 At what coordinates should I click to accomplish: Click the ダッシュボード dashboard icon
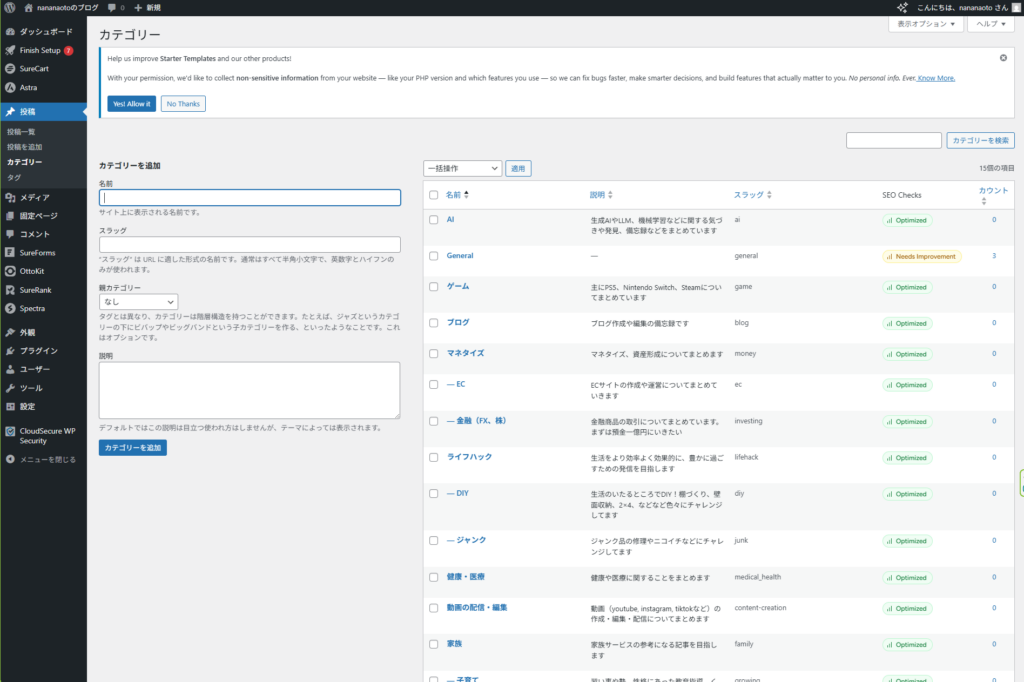(10, 32)
